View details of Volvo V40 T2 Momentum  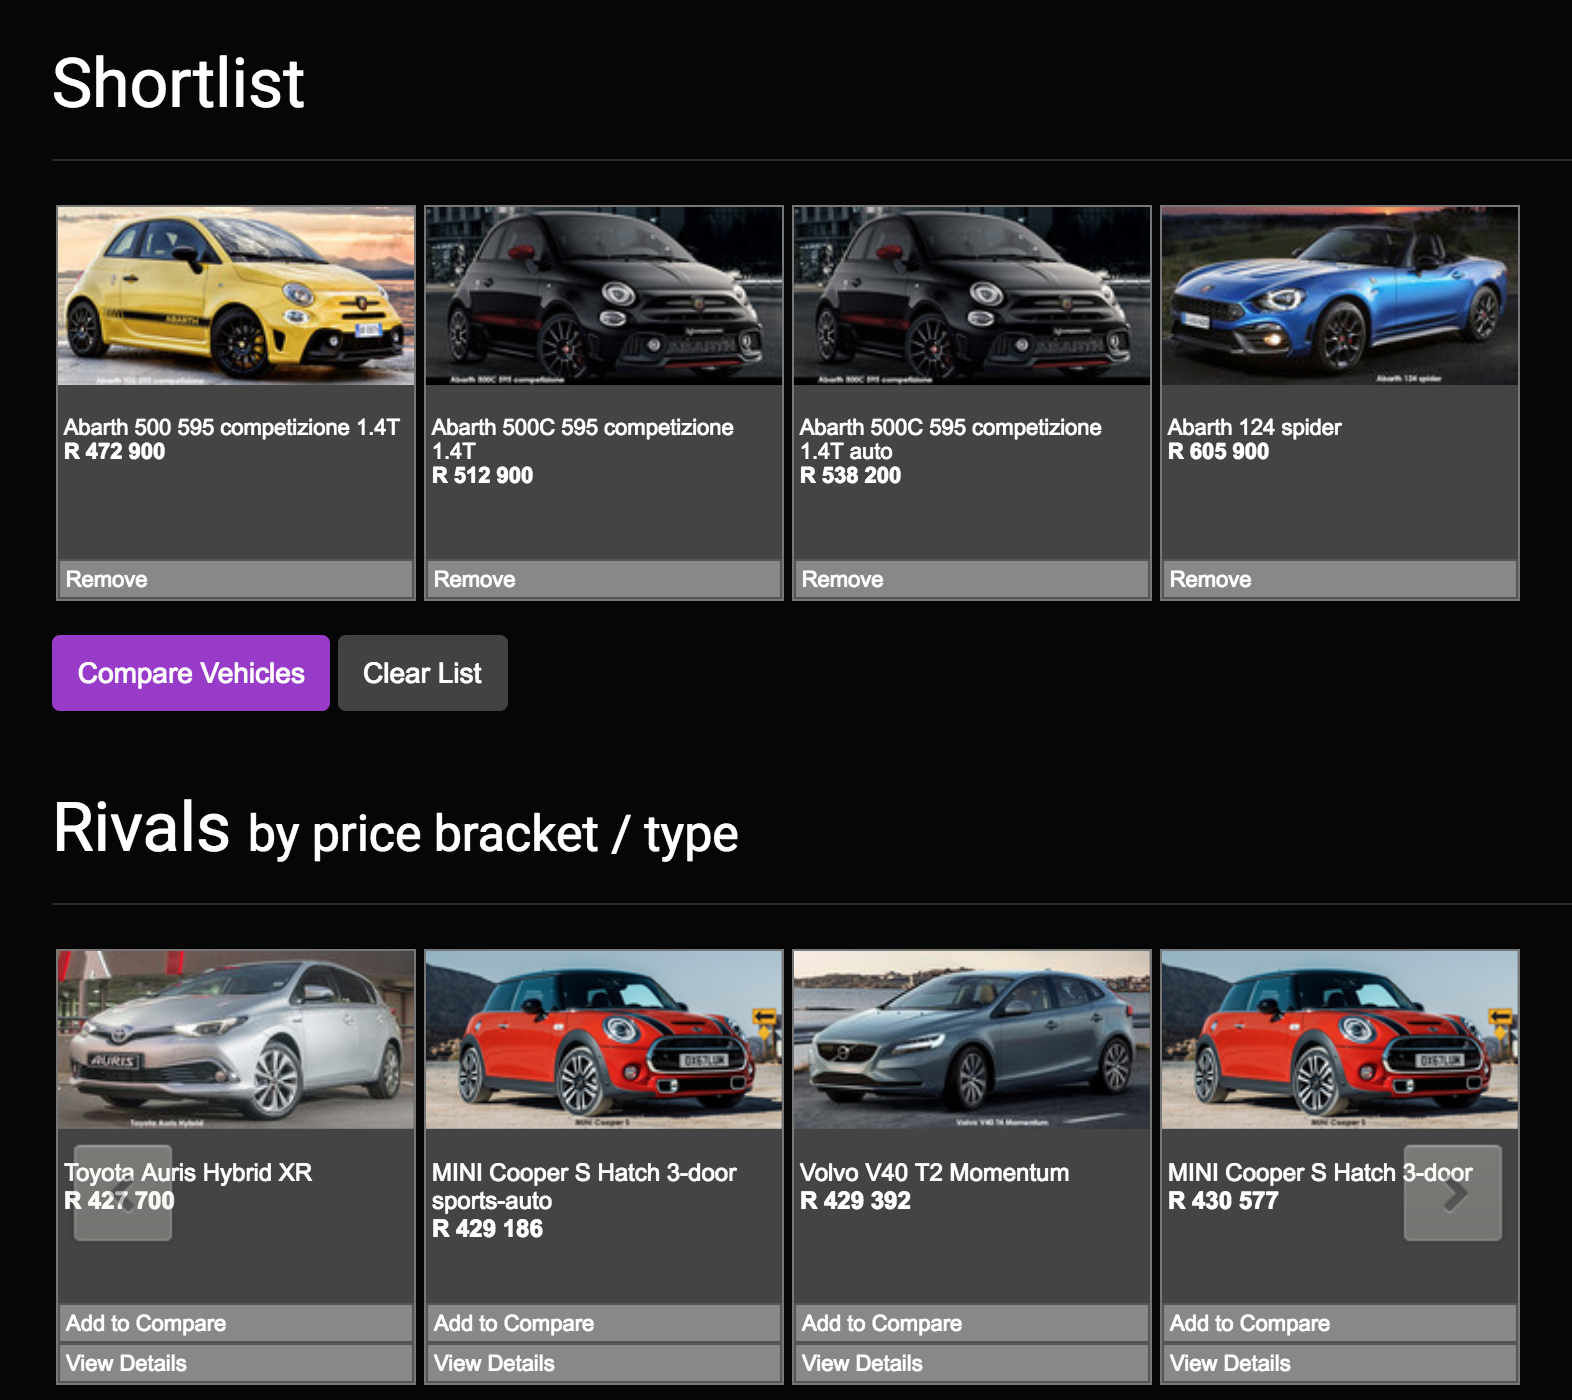[971, 1363]
